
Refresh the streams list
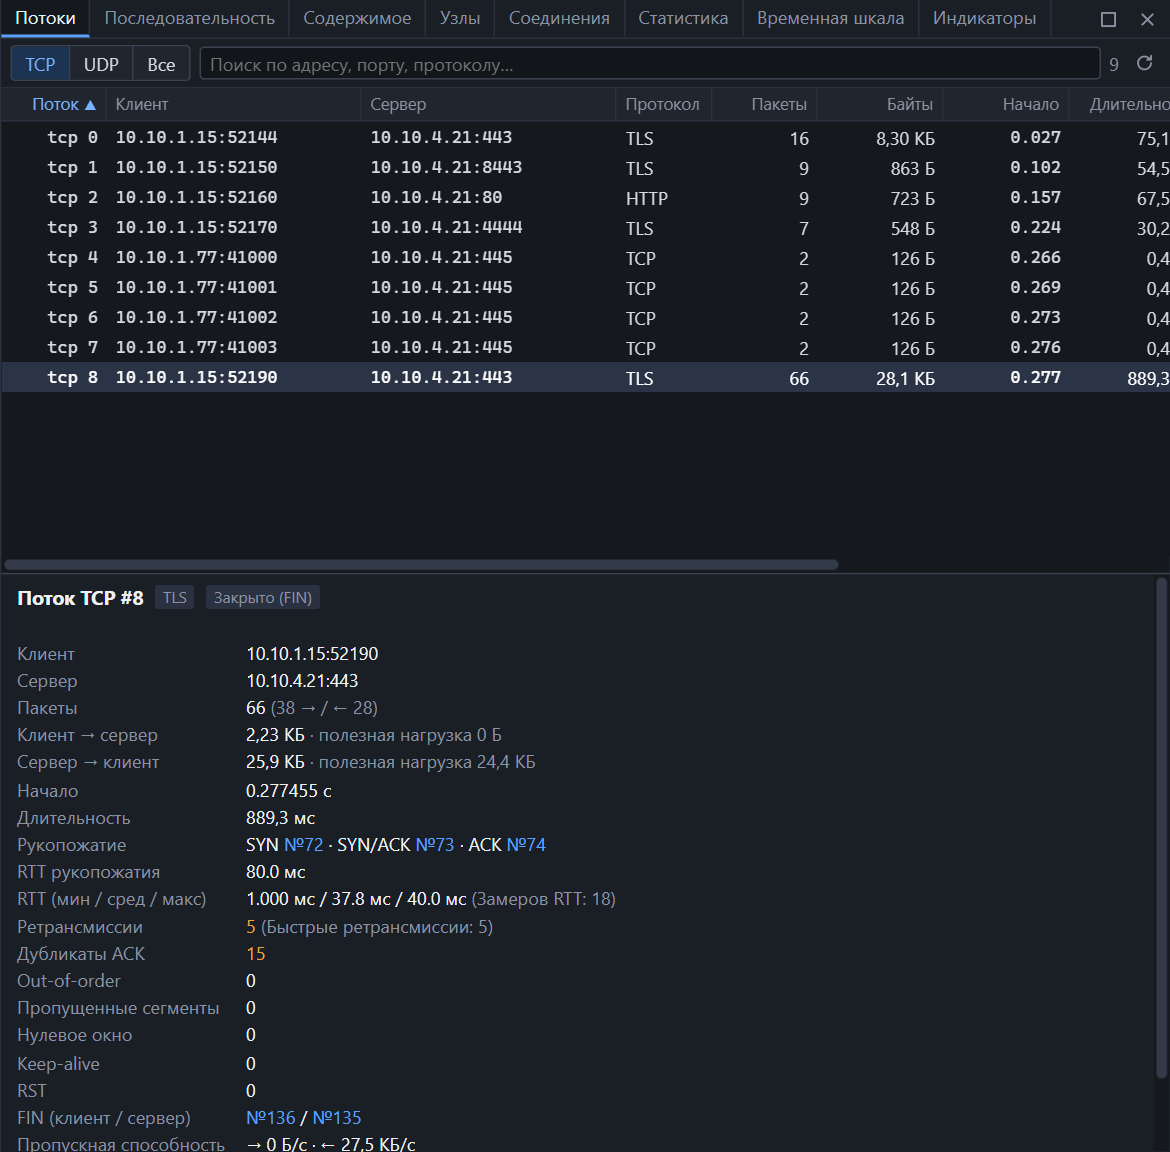[x=1145, y=64]
